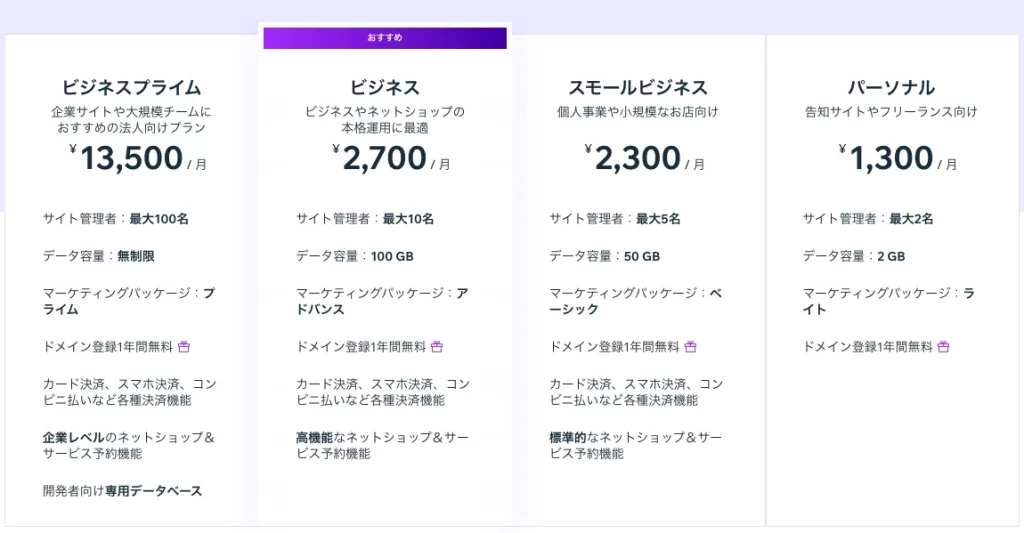Viewport: 1024px width, 533px height.
Task: Click the スモールビジネス plan heading
Action: pos(638,87)
